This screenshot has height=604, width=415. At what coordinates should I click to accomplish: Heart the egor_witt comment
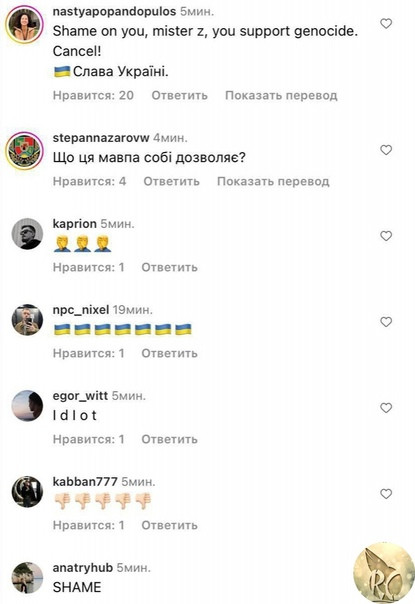point(386,408)
